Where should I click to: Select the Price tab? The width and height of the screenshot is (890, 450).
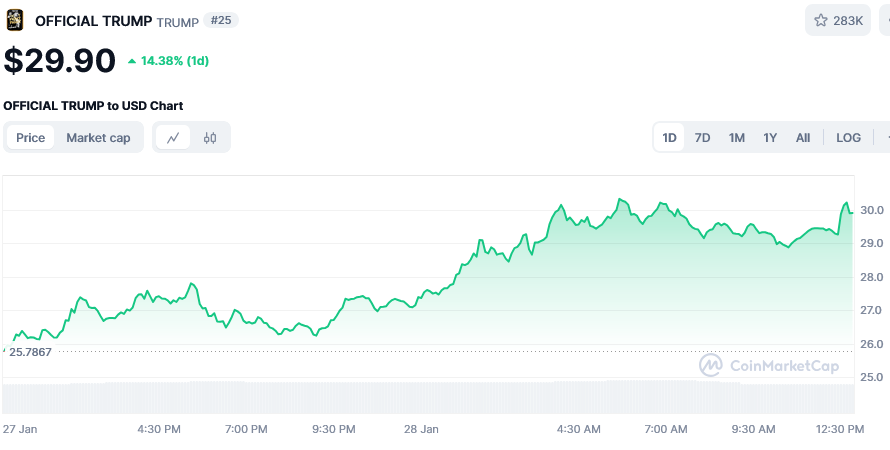click(31, 137)
